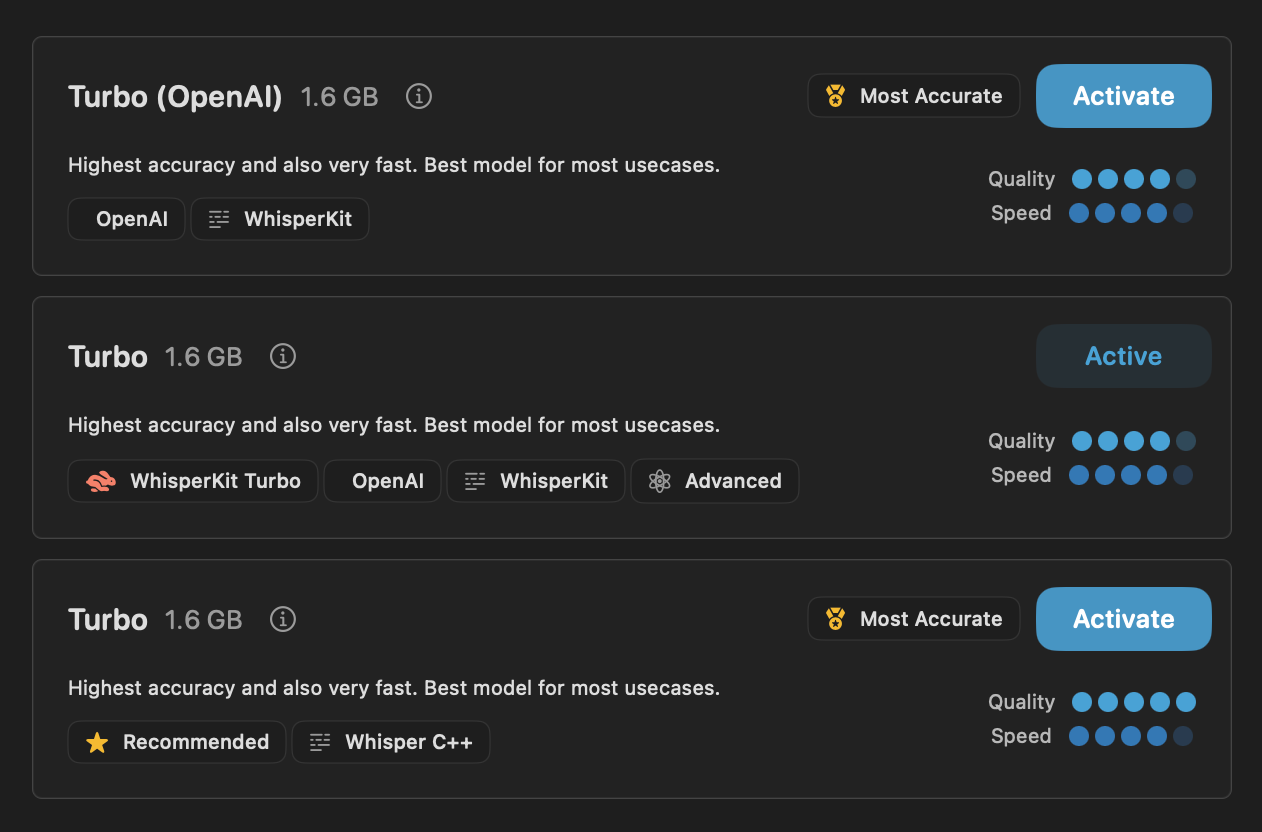Image resolution: width=1262 pixels, height=832 pixels.
Task: Click the Whisper C++ lines icon
Action: coord(320,742)
